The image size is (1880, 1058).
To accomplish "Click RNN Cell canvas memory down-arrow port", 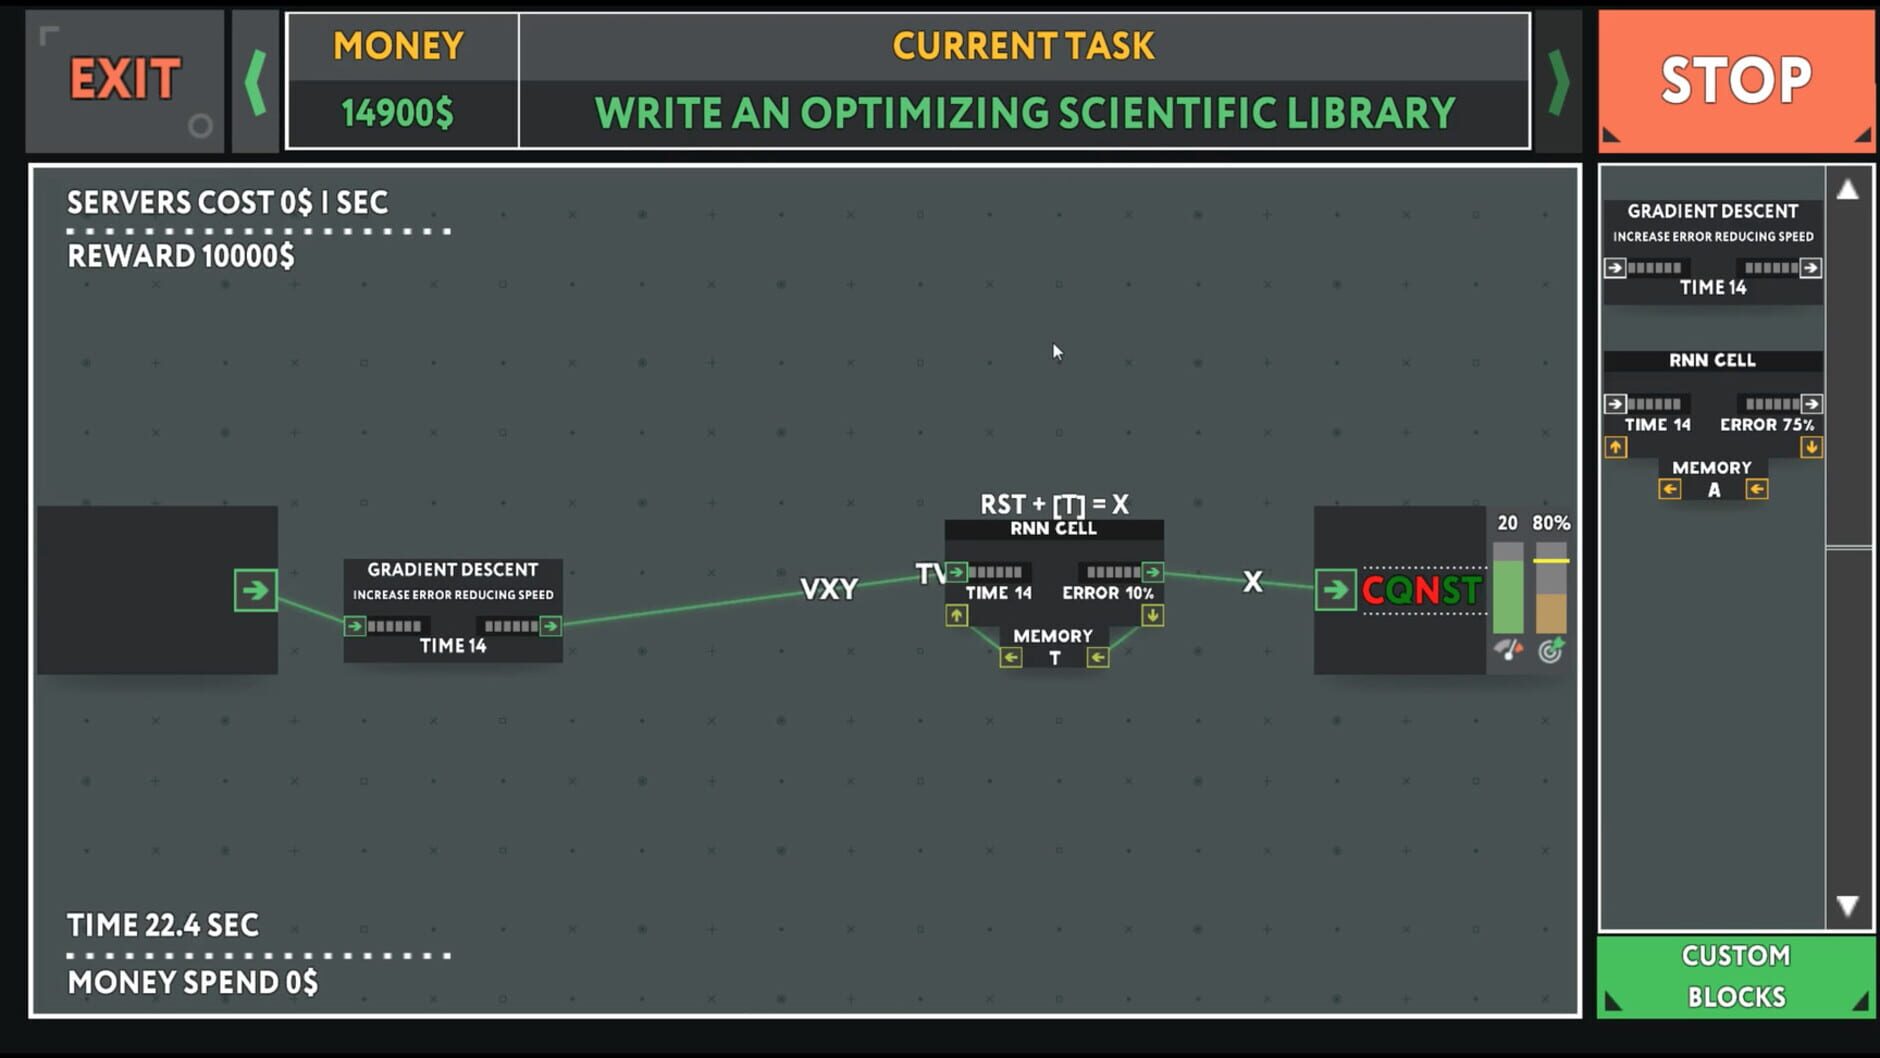I will tap(1152, 615).
